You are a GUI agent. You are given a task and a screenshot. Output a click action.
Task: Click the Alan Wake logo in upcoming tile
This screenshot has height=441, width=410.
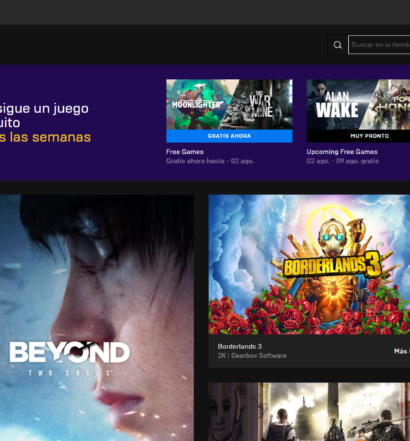click(337, 105)
